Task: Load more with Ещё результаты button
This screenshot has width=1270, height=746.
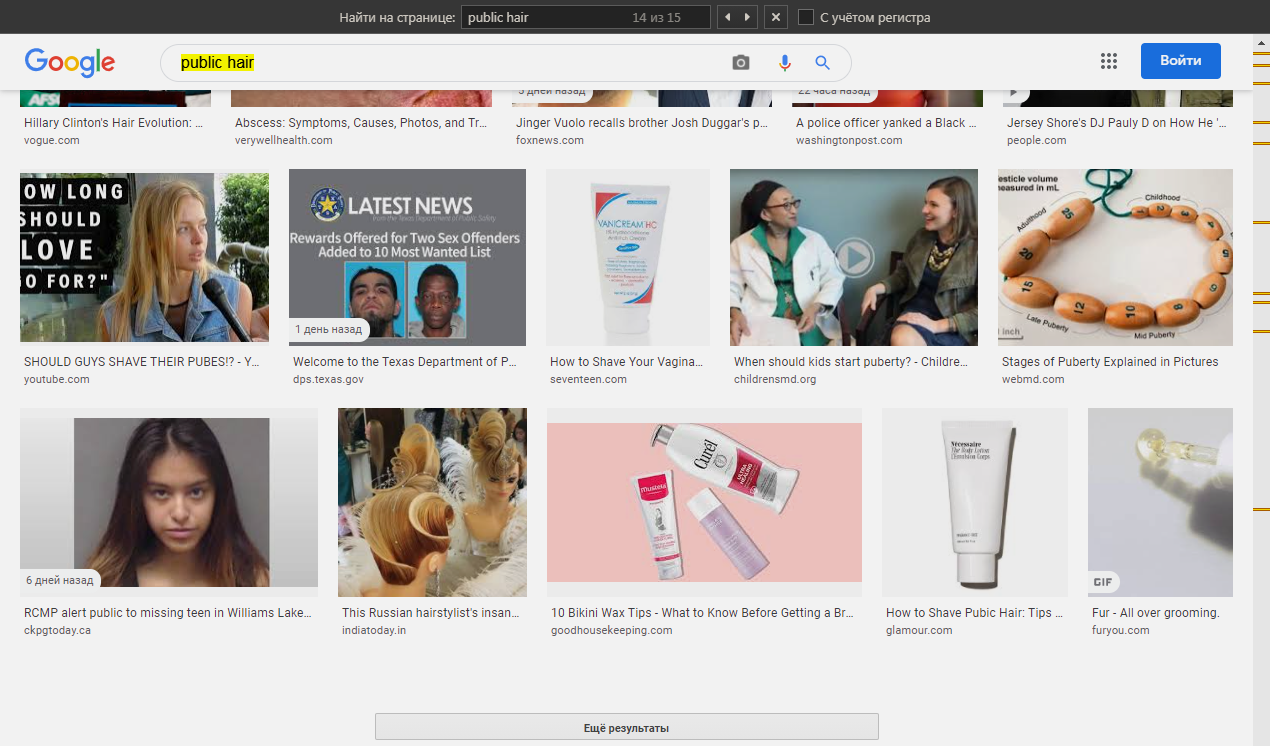Action: [x=627, y=727]
